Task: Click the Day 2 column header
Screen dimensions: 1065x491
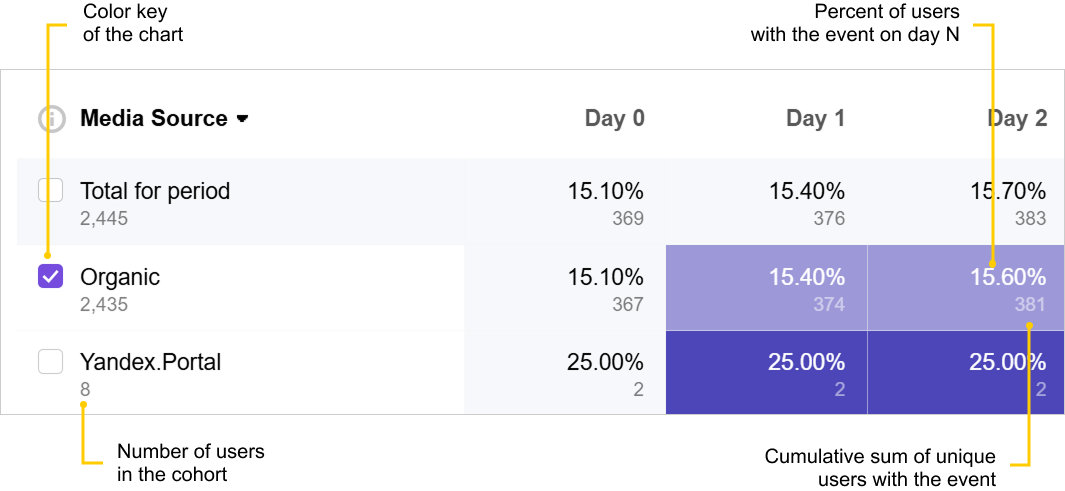Action: coord(1017,119)
